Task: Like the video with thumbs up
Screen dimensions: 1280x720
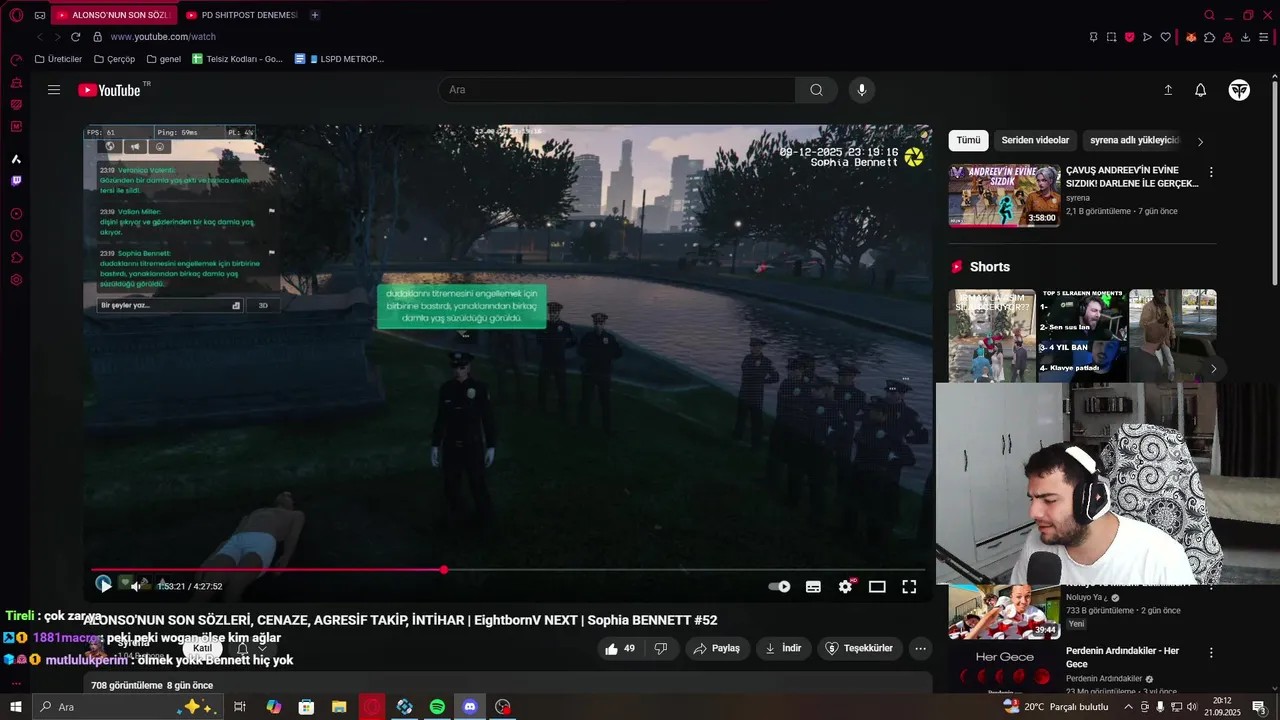Action: 620,648
